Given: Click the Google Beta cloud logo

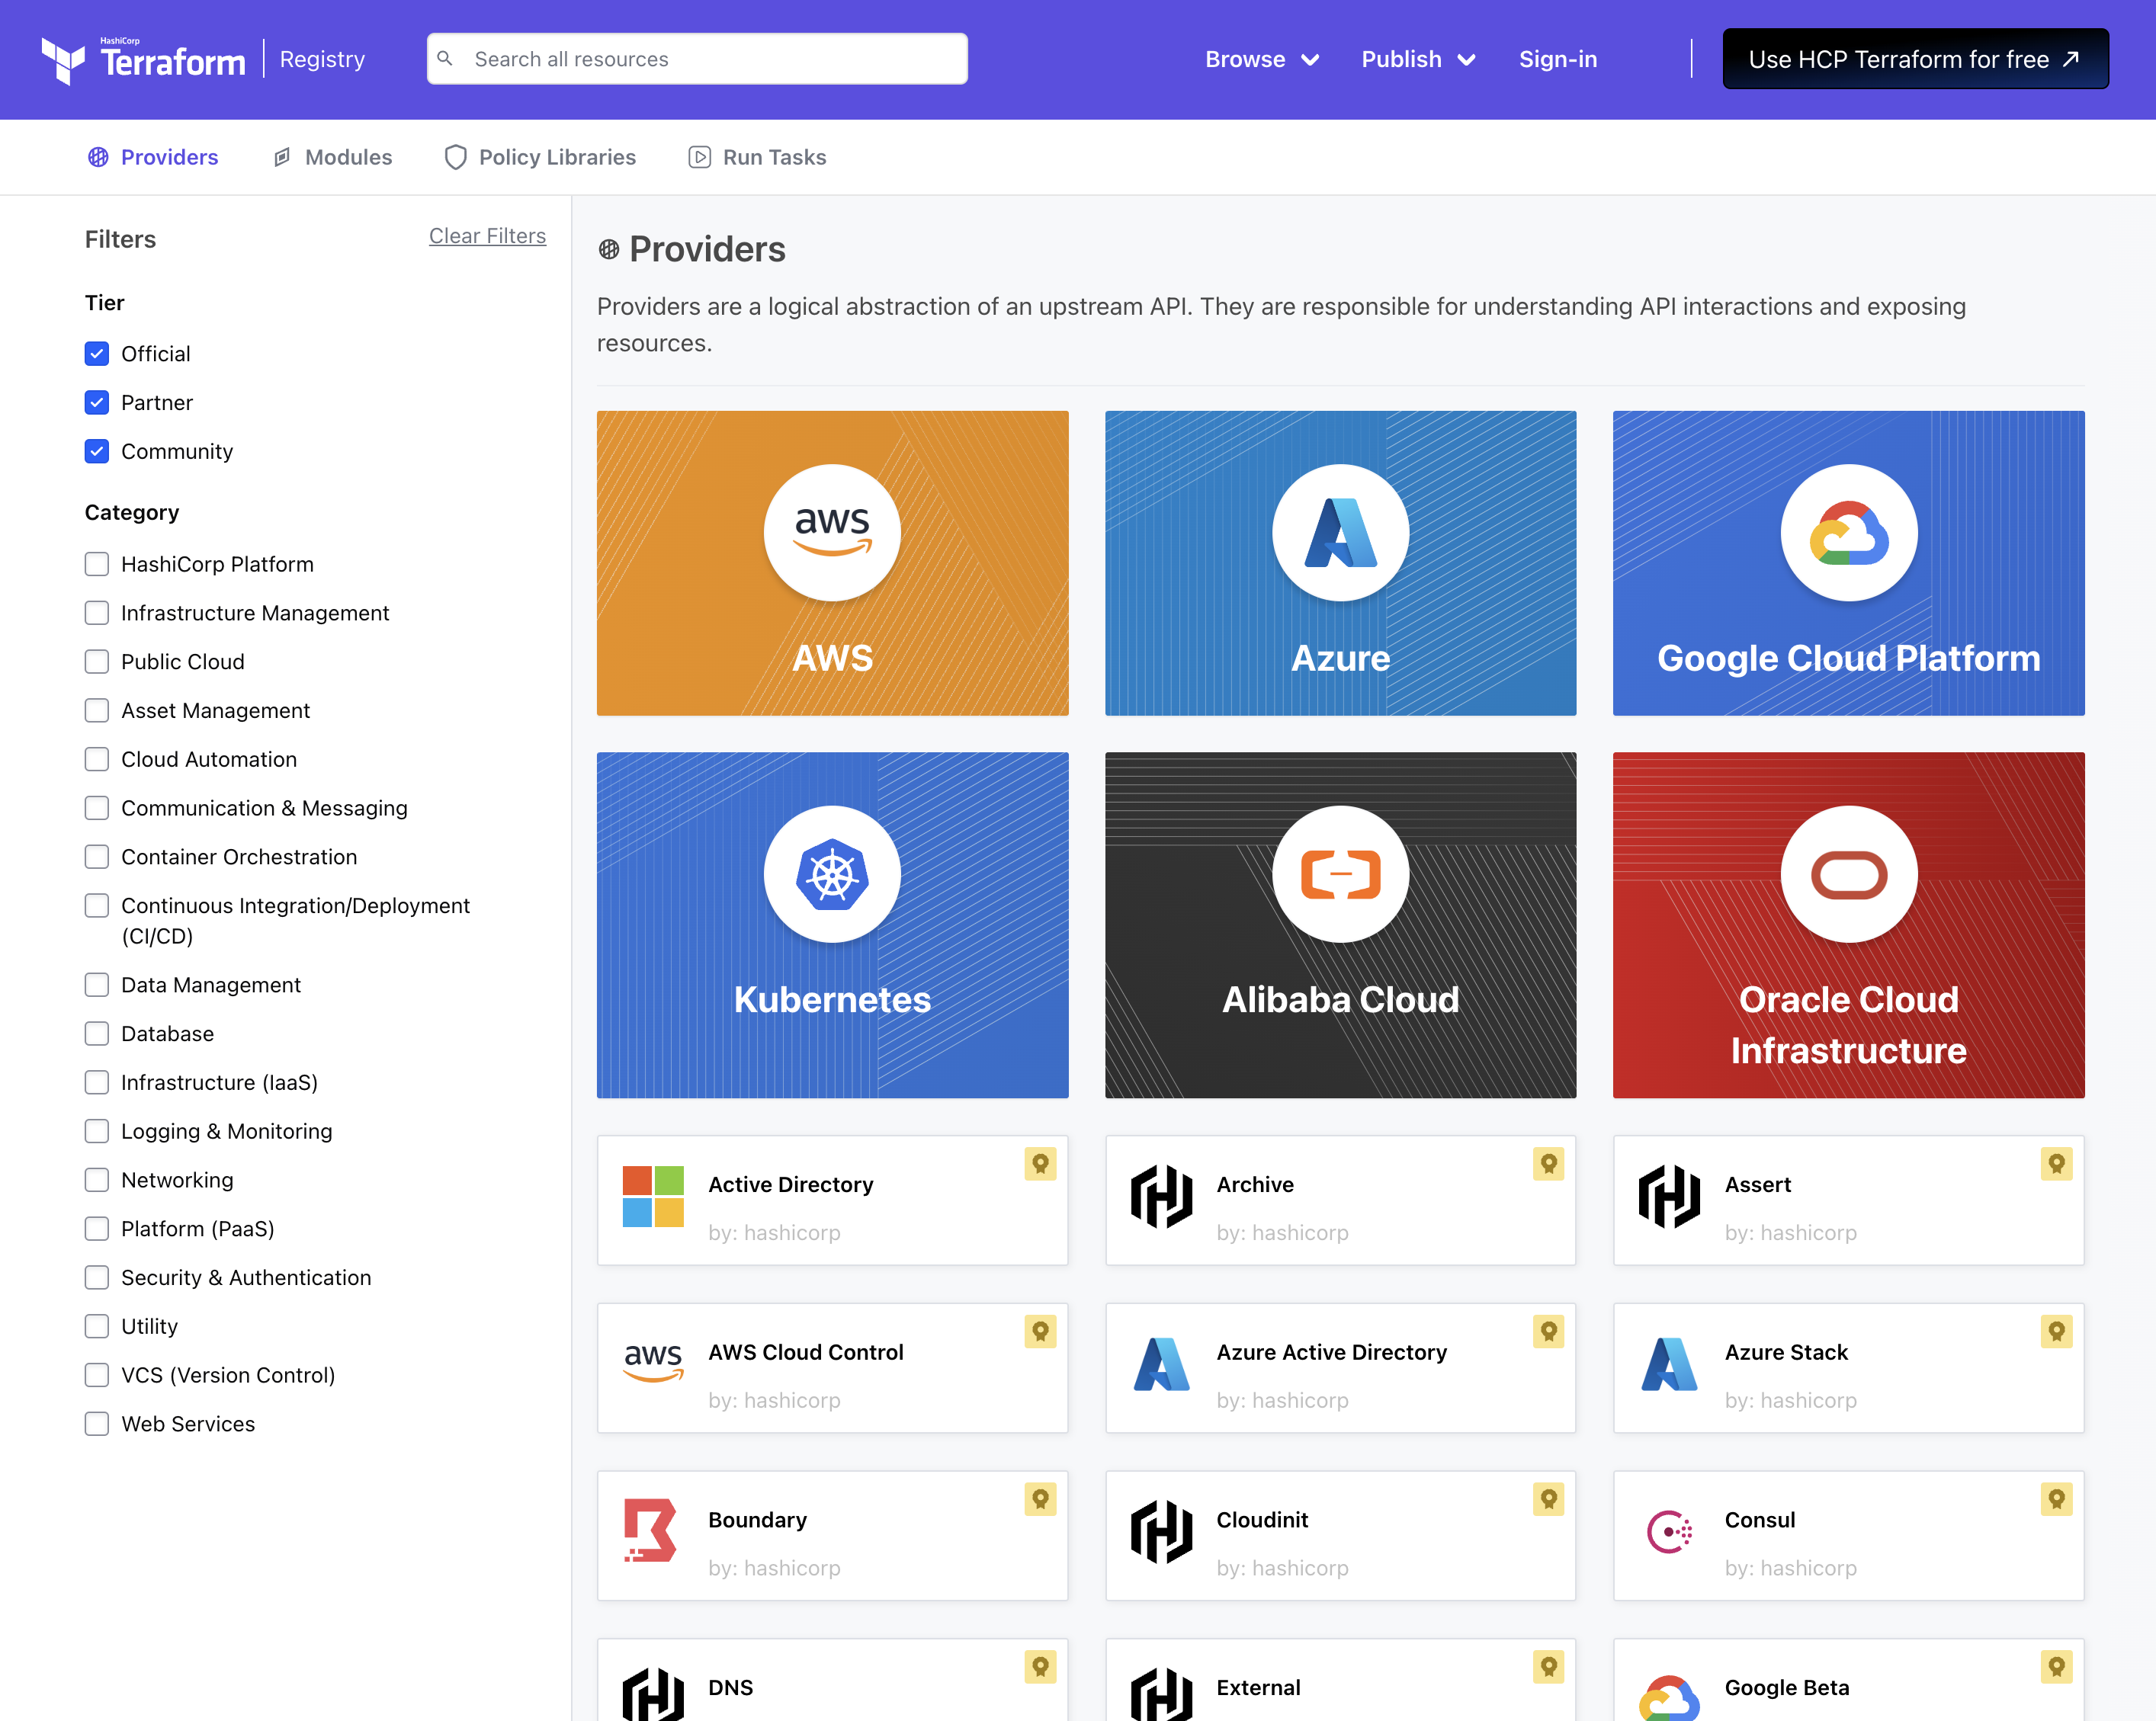Looking at the screenshot, I should tap(1669, 1697).
